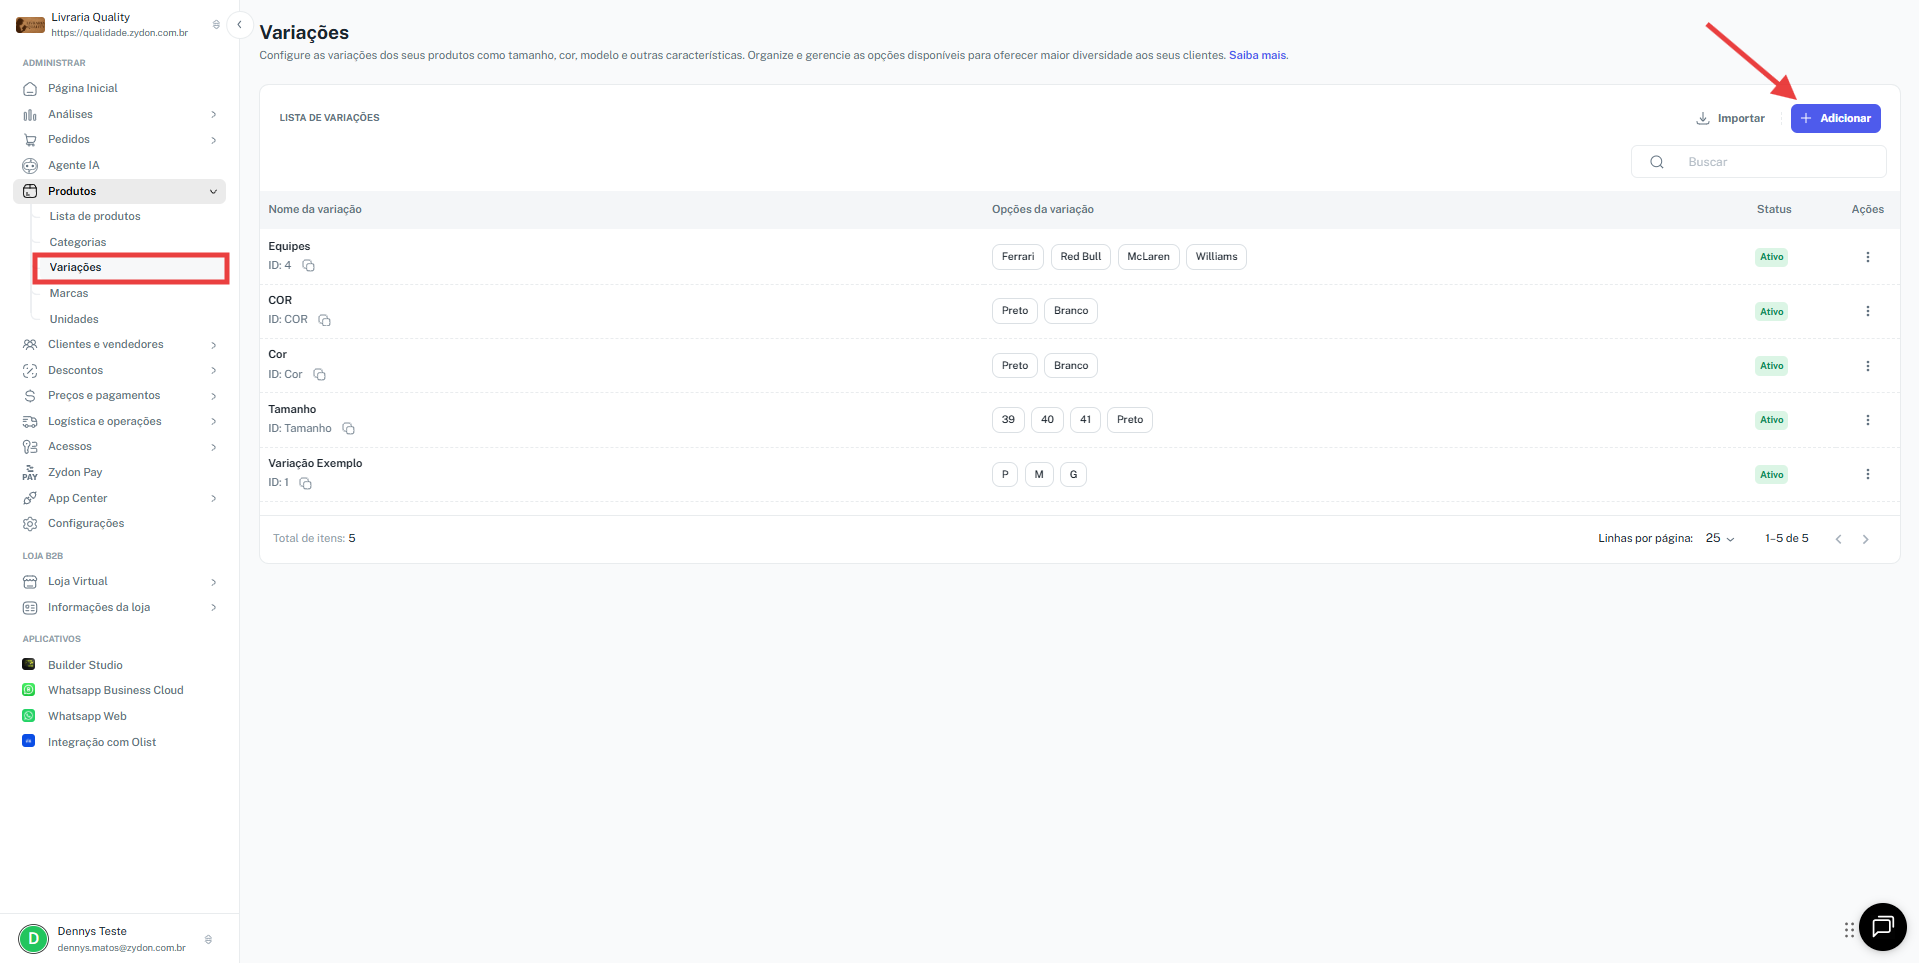
Task: Open Whatsapp Web app
Action: [87, 716]
